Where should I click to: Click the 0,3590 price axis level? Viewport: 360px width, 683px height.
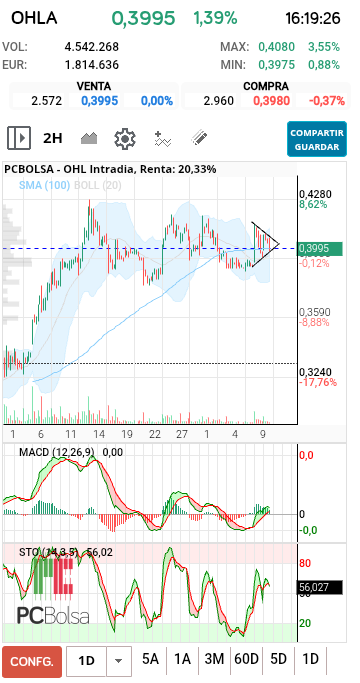click(315, 312)
